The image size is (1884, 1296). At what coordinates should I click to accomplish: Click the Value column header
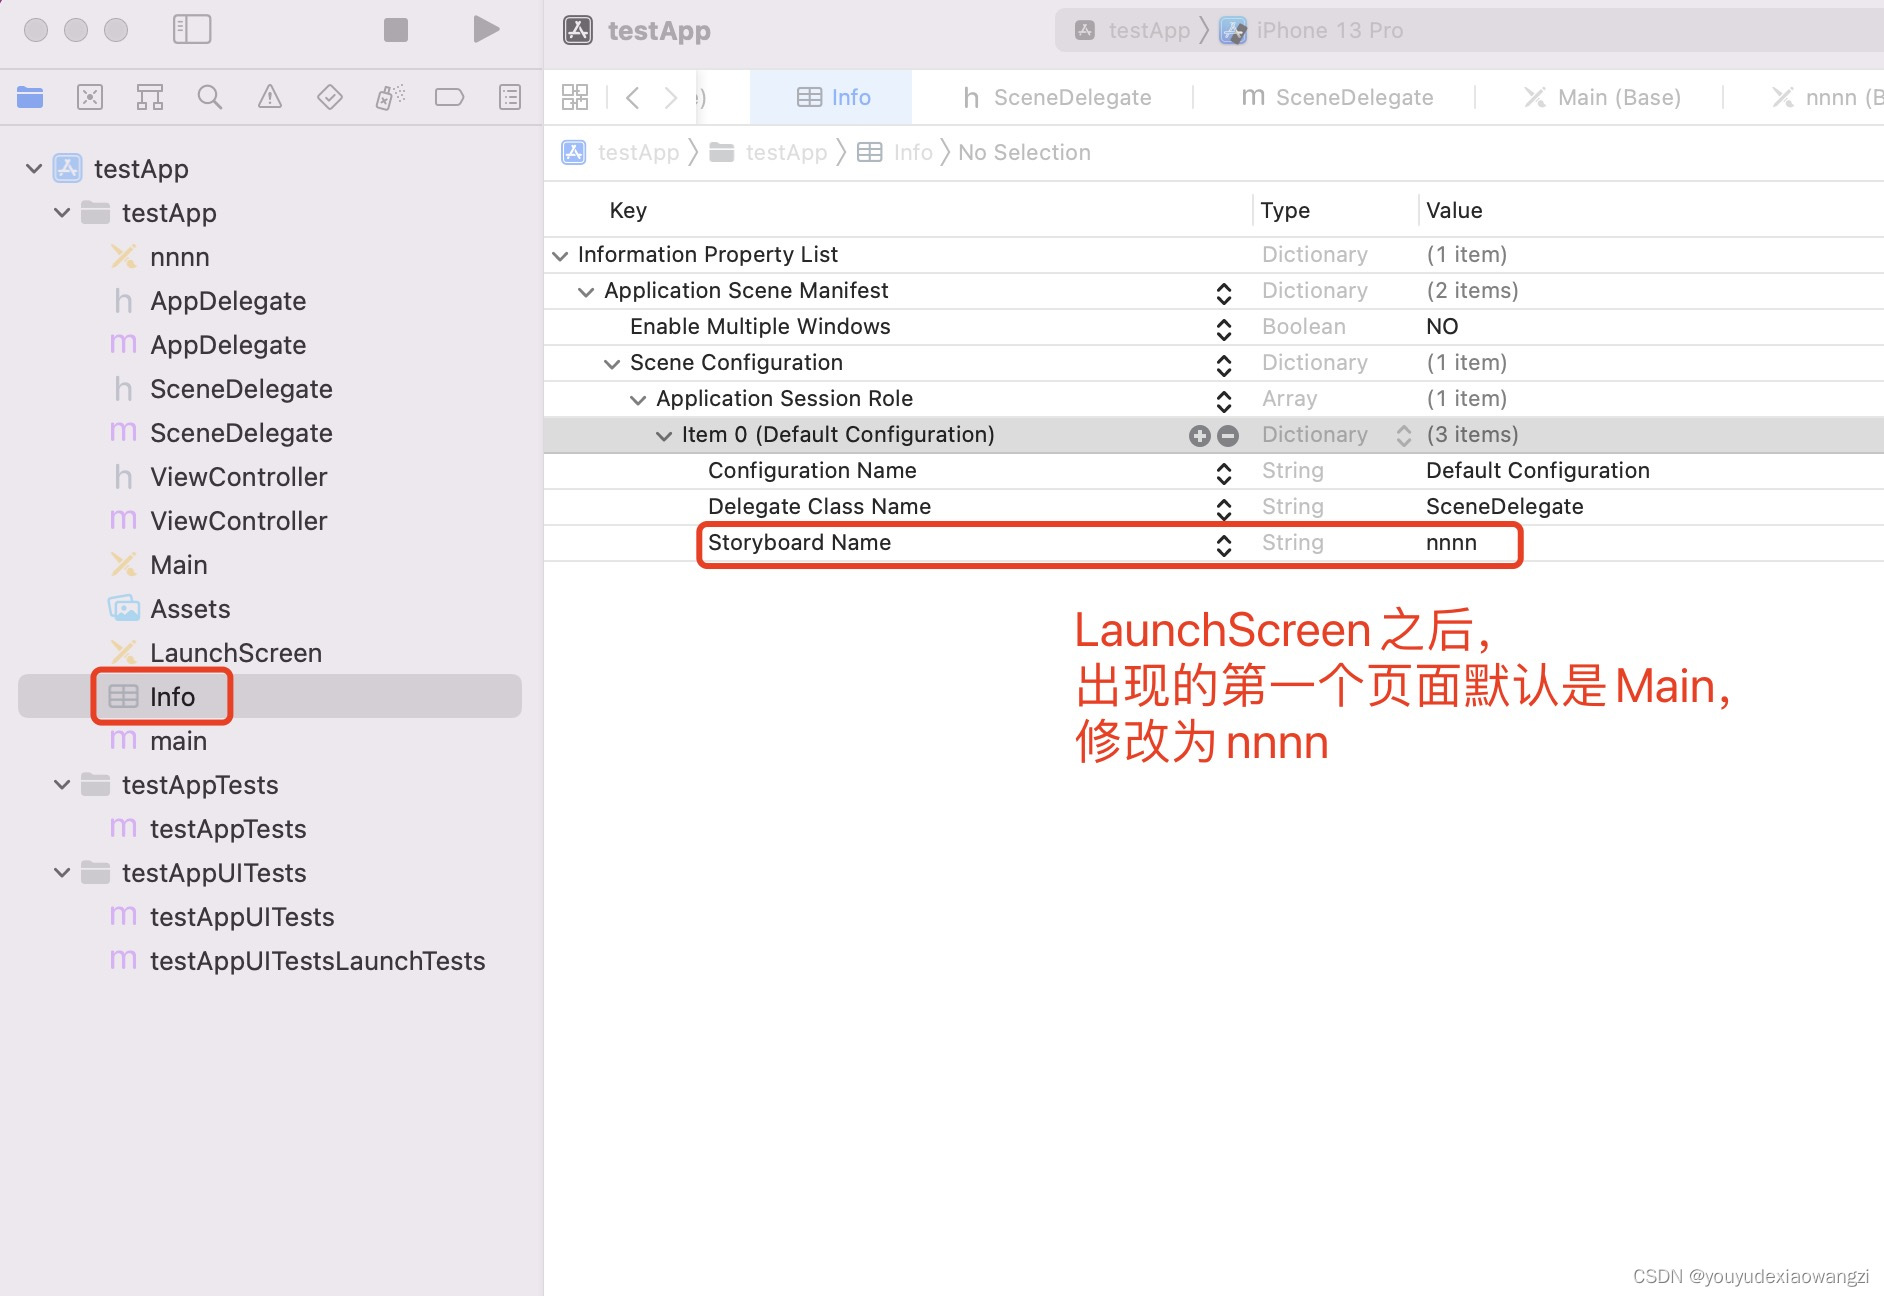(1454, 210)
